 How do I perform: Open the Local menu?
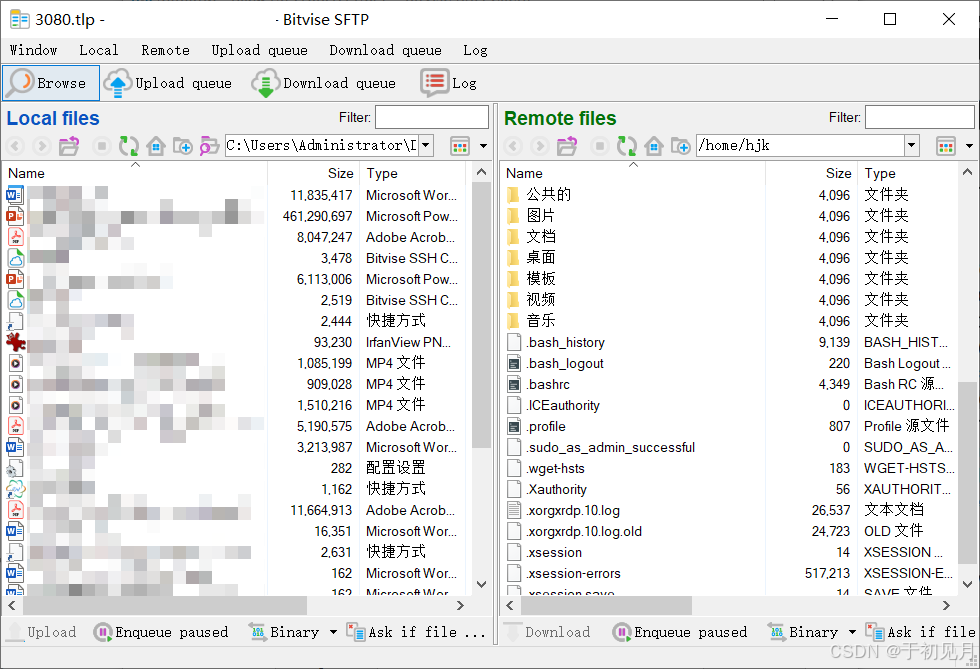tap(98, 50)
